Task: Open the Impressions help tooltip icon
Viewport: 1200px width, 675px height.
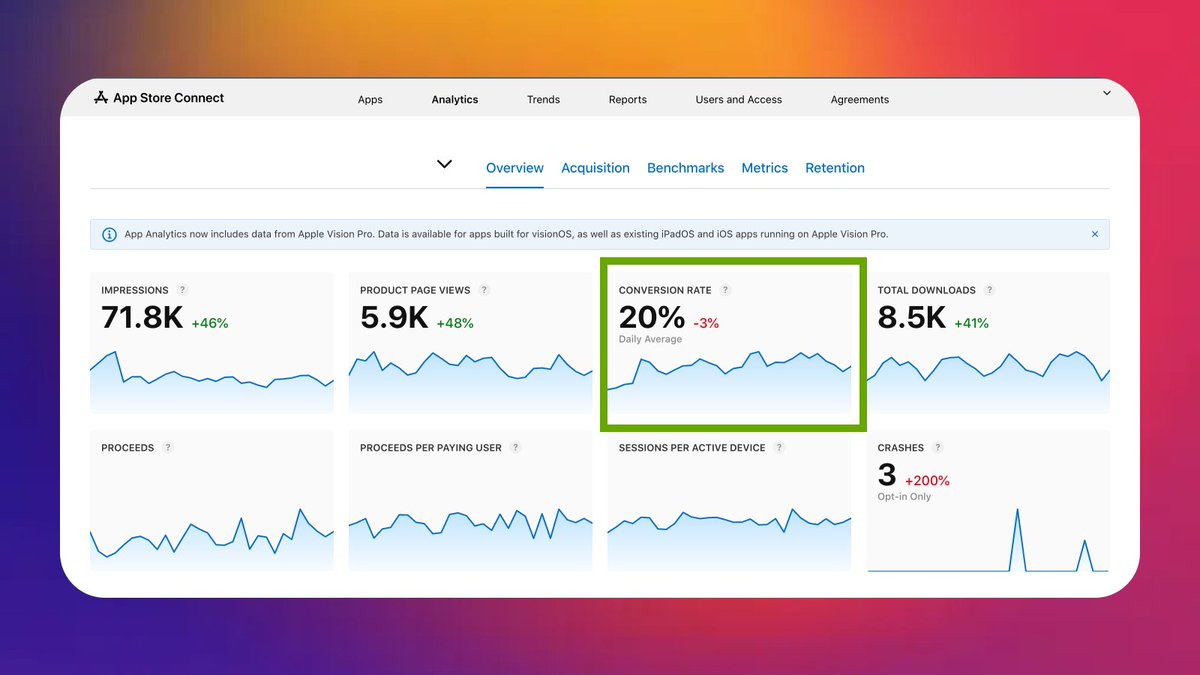Action: [182, 289]
